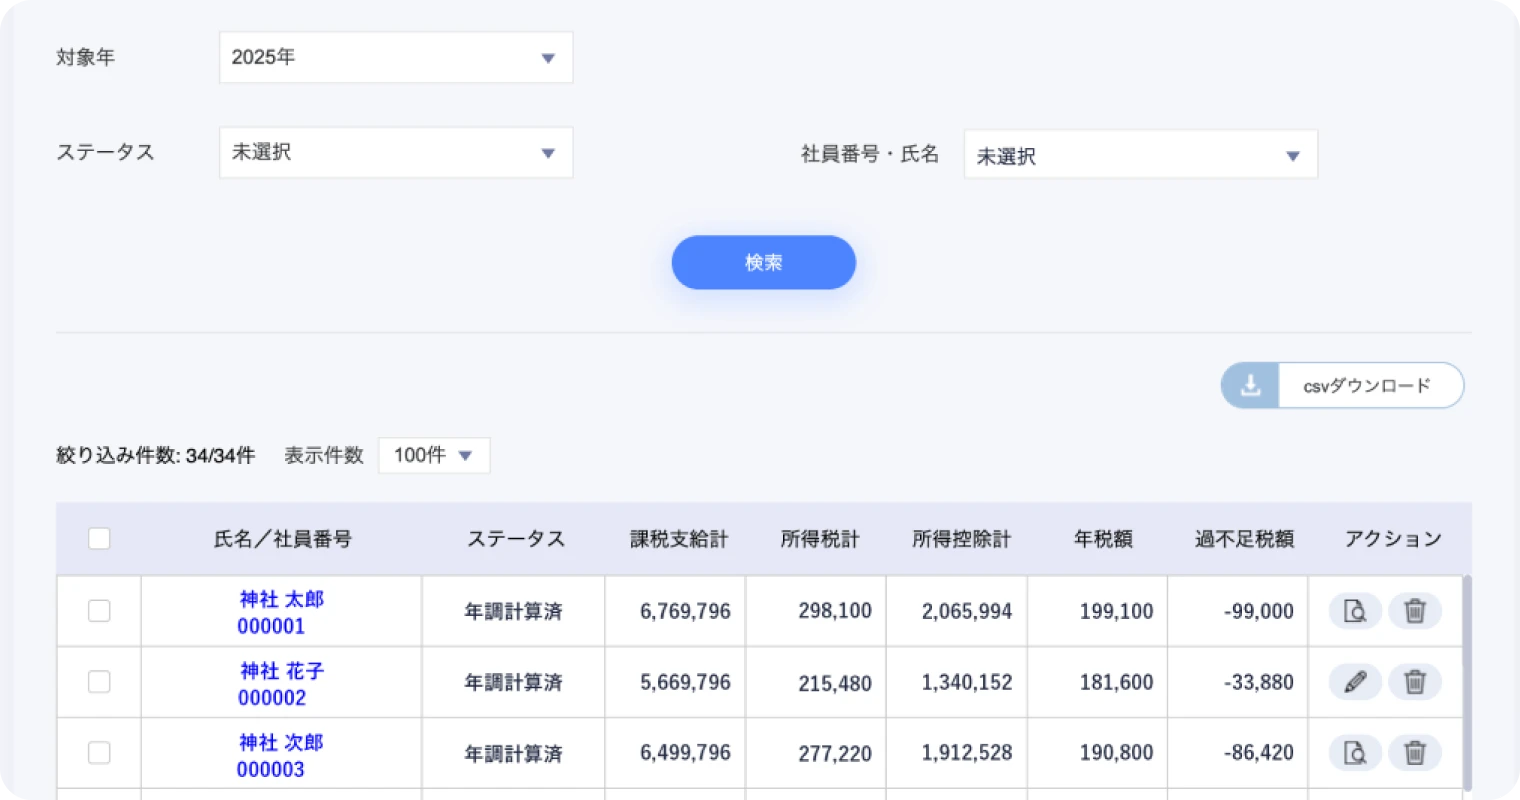Open preview icon for 神社 次郎 row

pos(1355,753)
